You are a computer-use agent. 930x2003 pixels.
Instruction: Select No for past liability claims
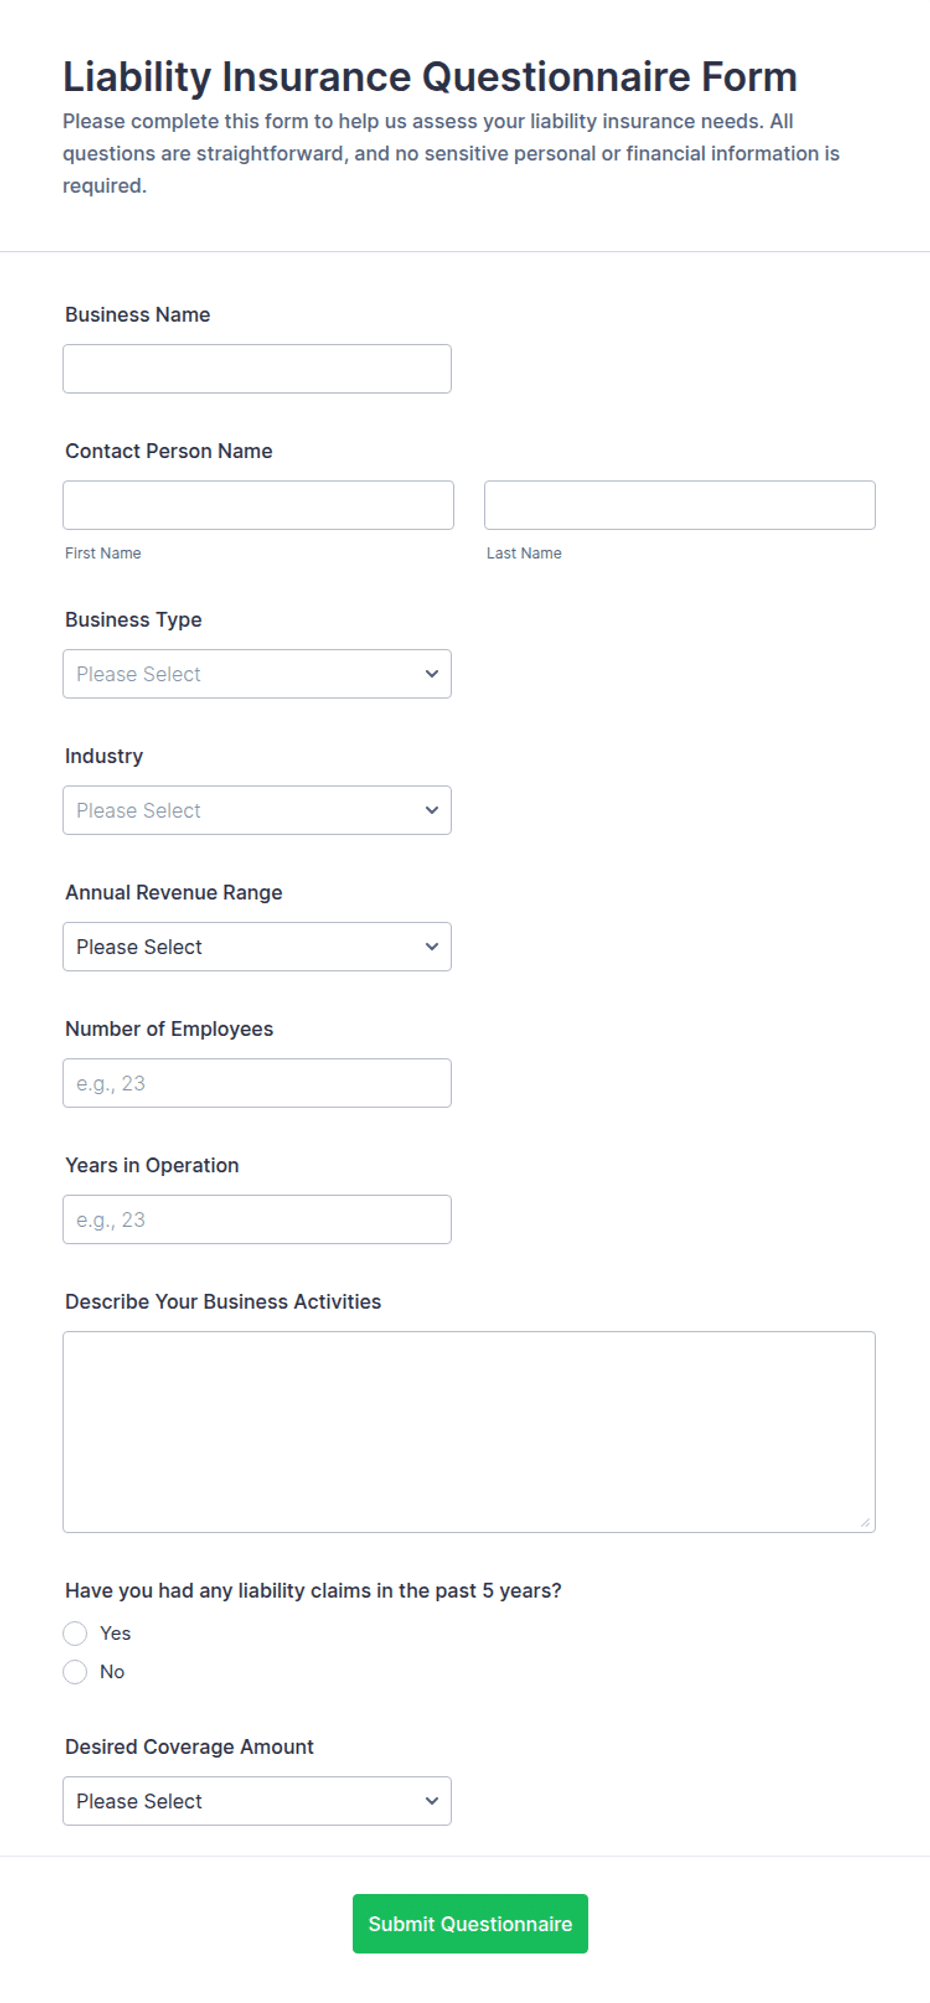coord(75,1671)
